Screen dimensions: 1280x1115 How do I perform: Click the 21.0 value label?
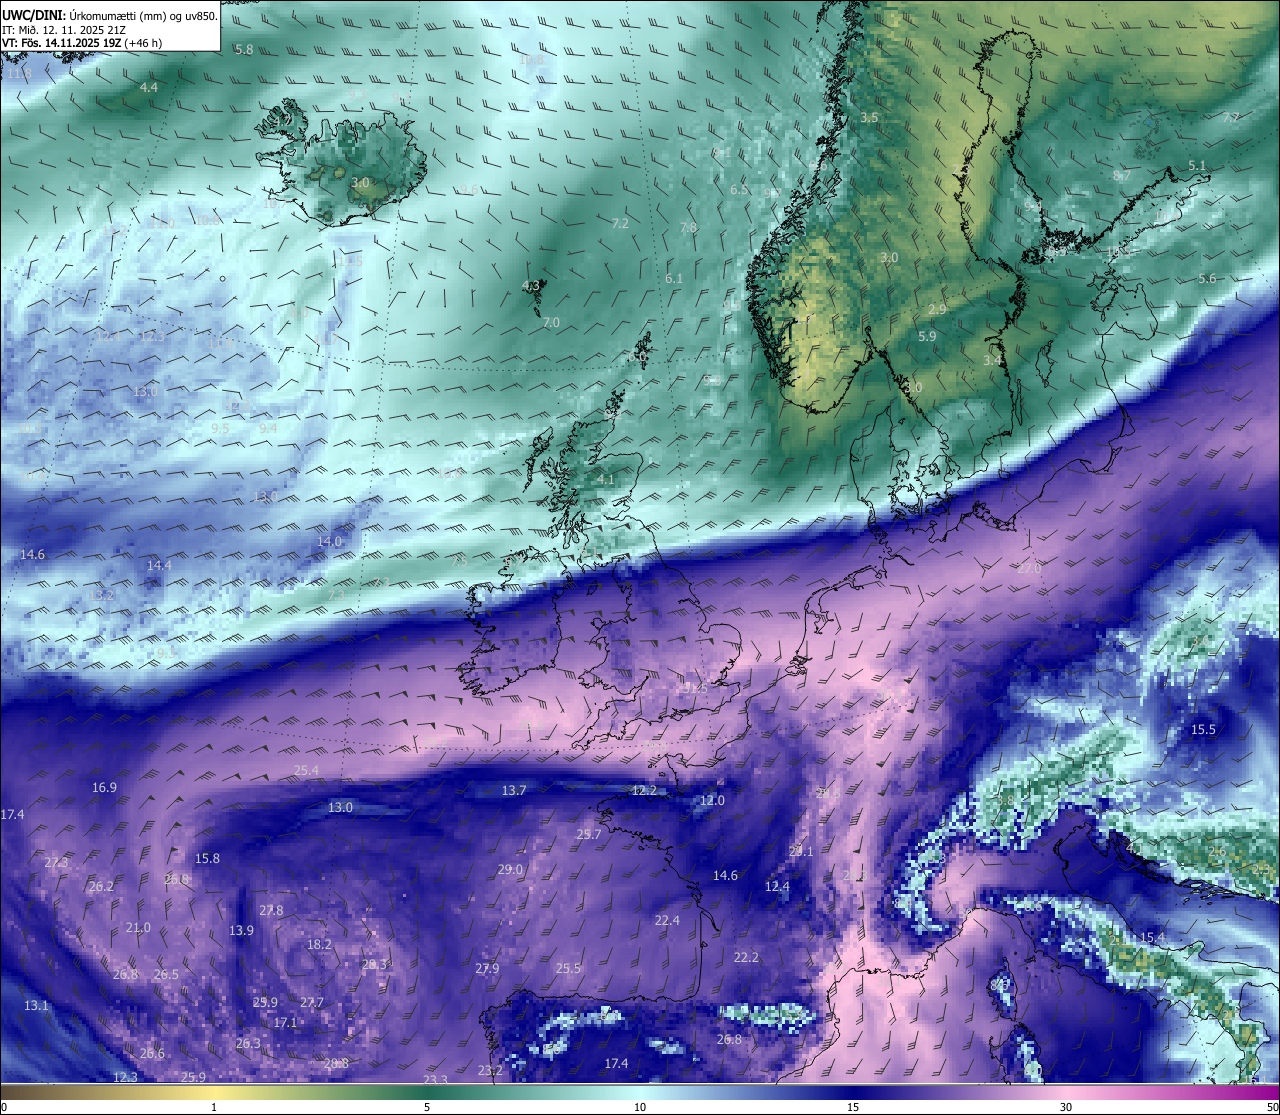coord(138,928)
